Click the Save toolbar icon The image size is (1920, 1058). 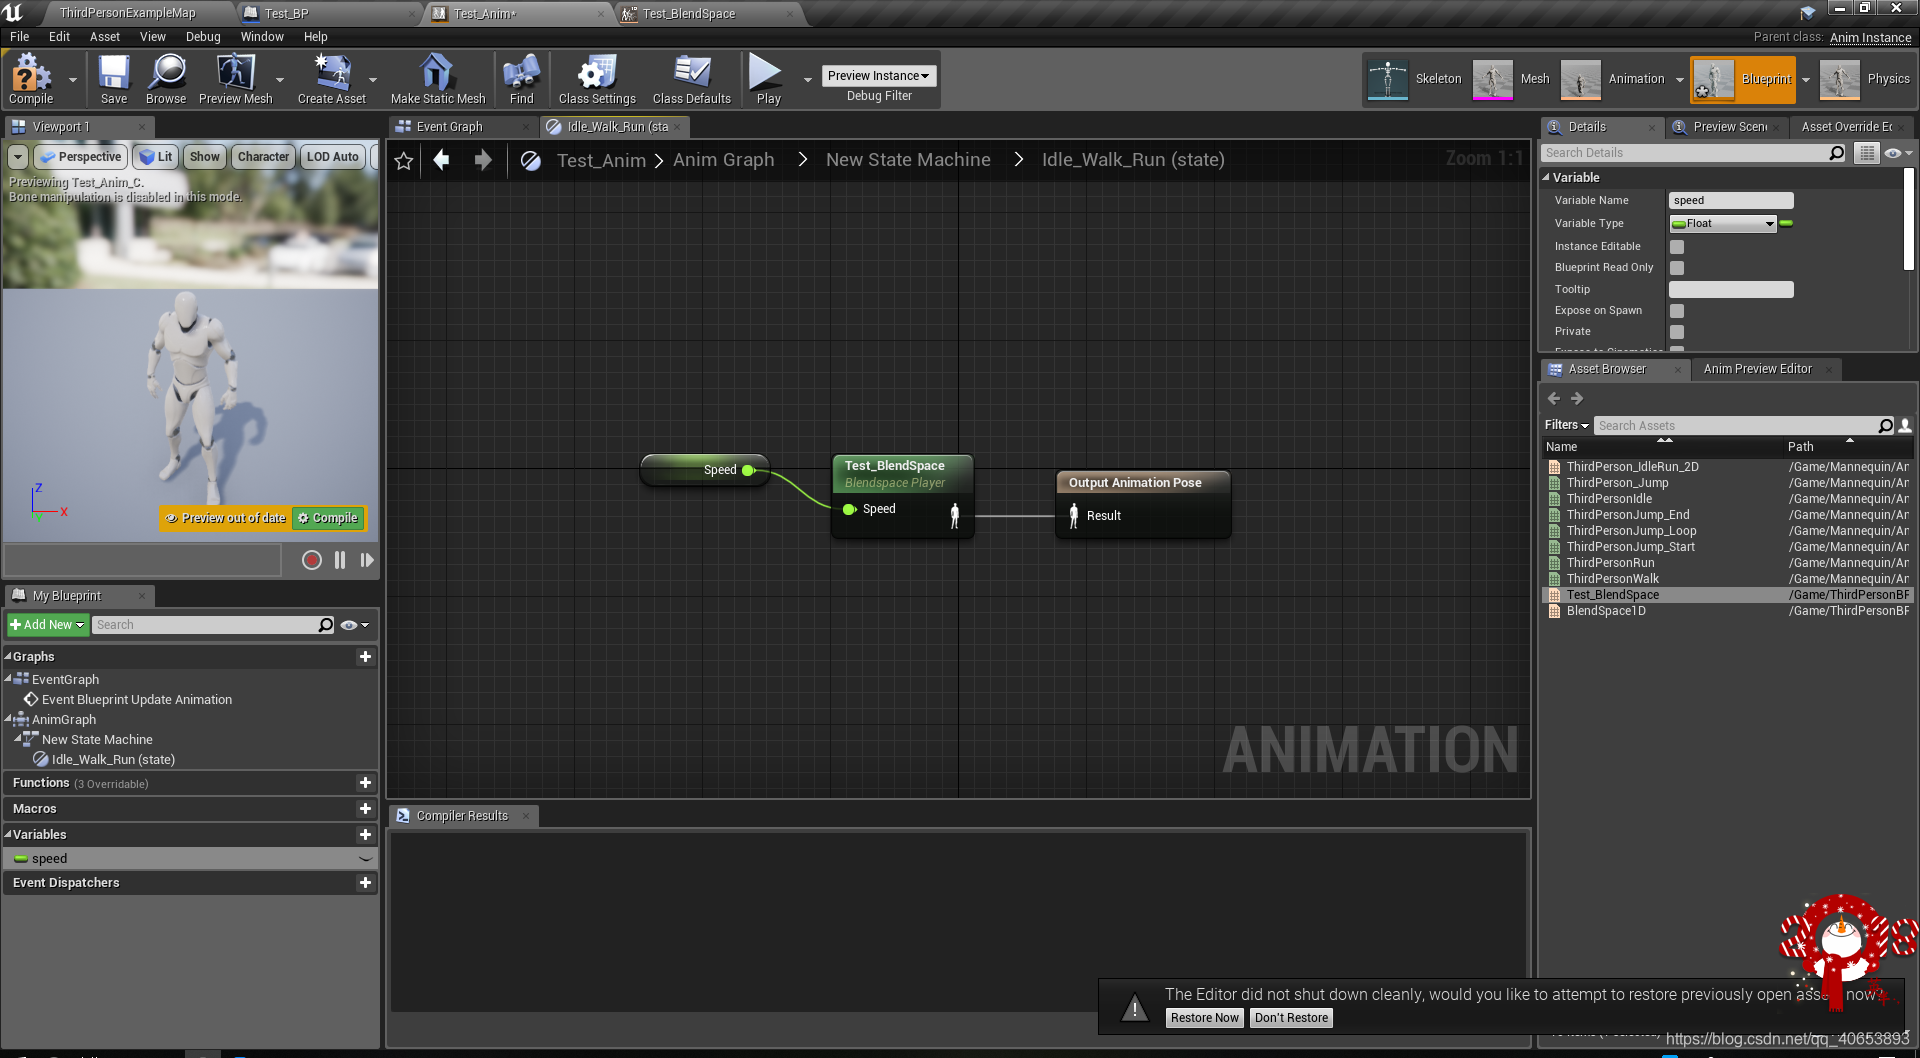tap(113, 78)
